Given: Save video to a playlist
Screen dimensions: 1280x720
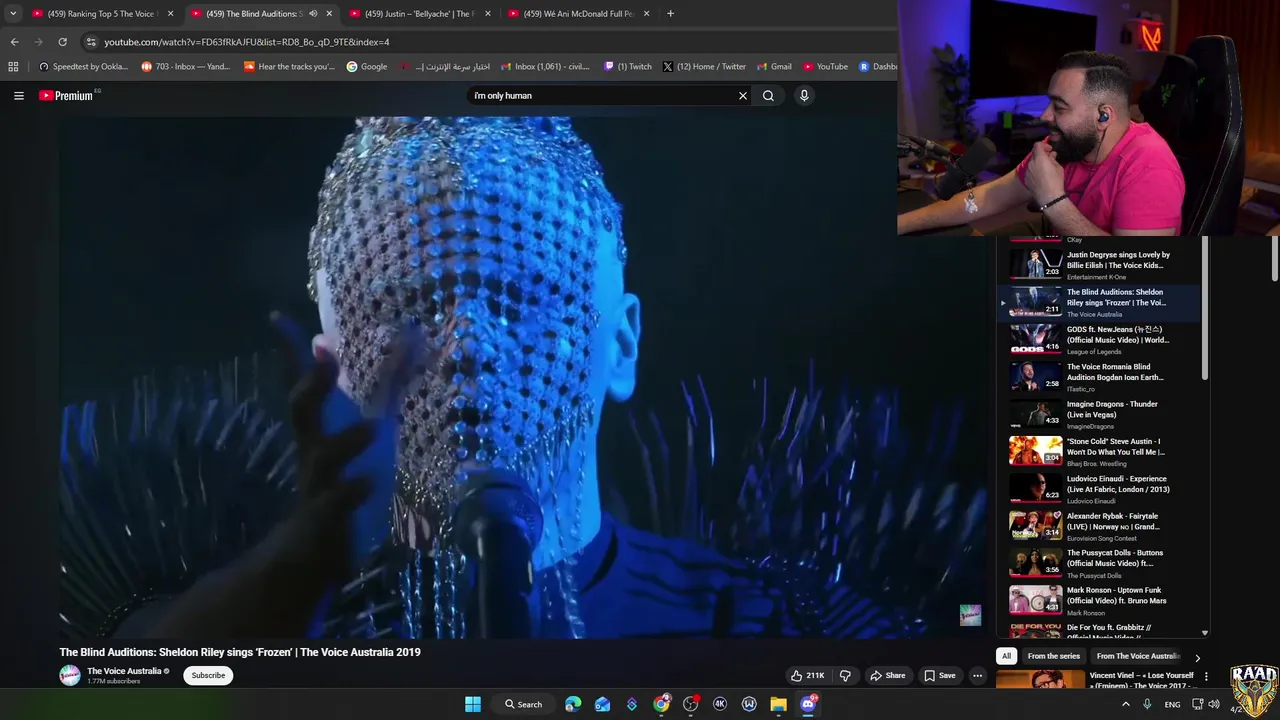Looking at the screenshot, I should (x=939, y=675).
